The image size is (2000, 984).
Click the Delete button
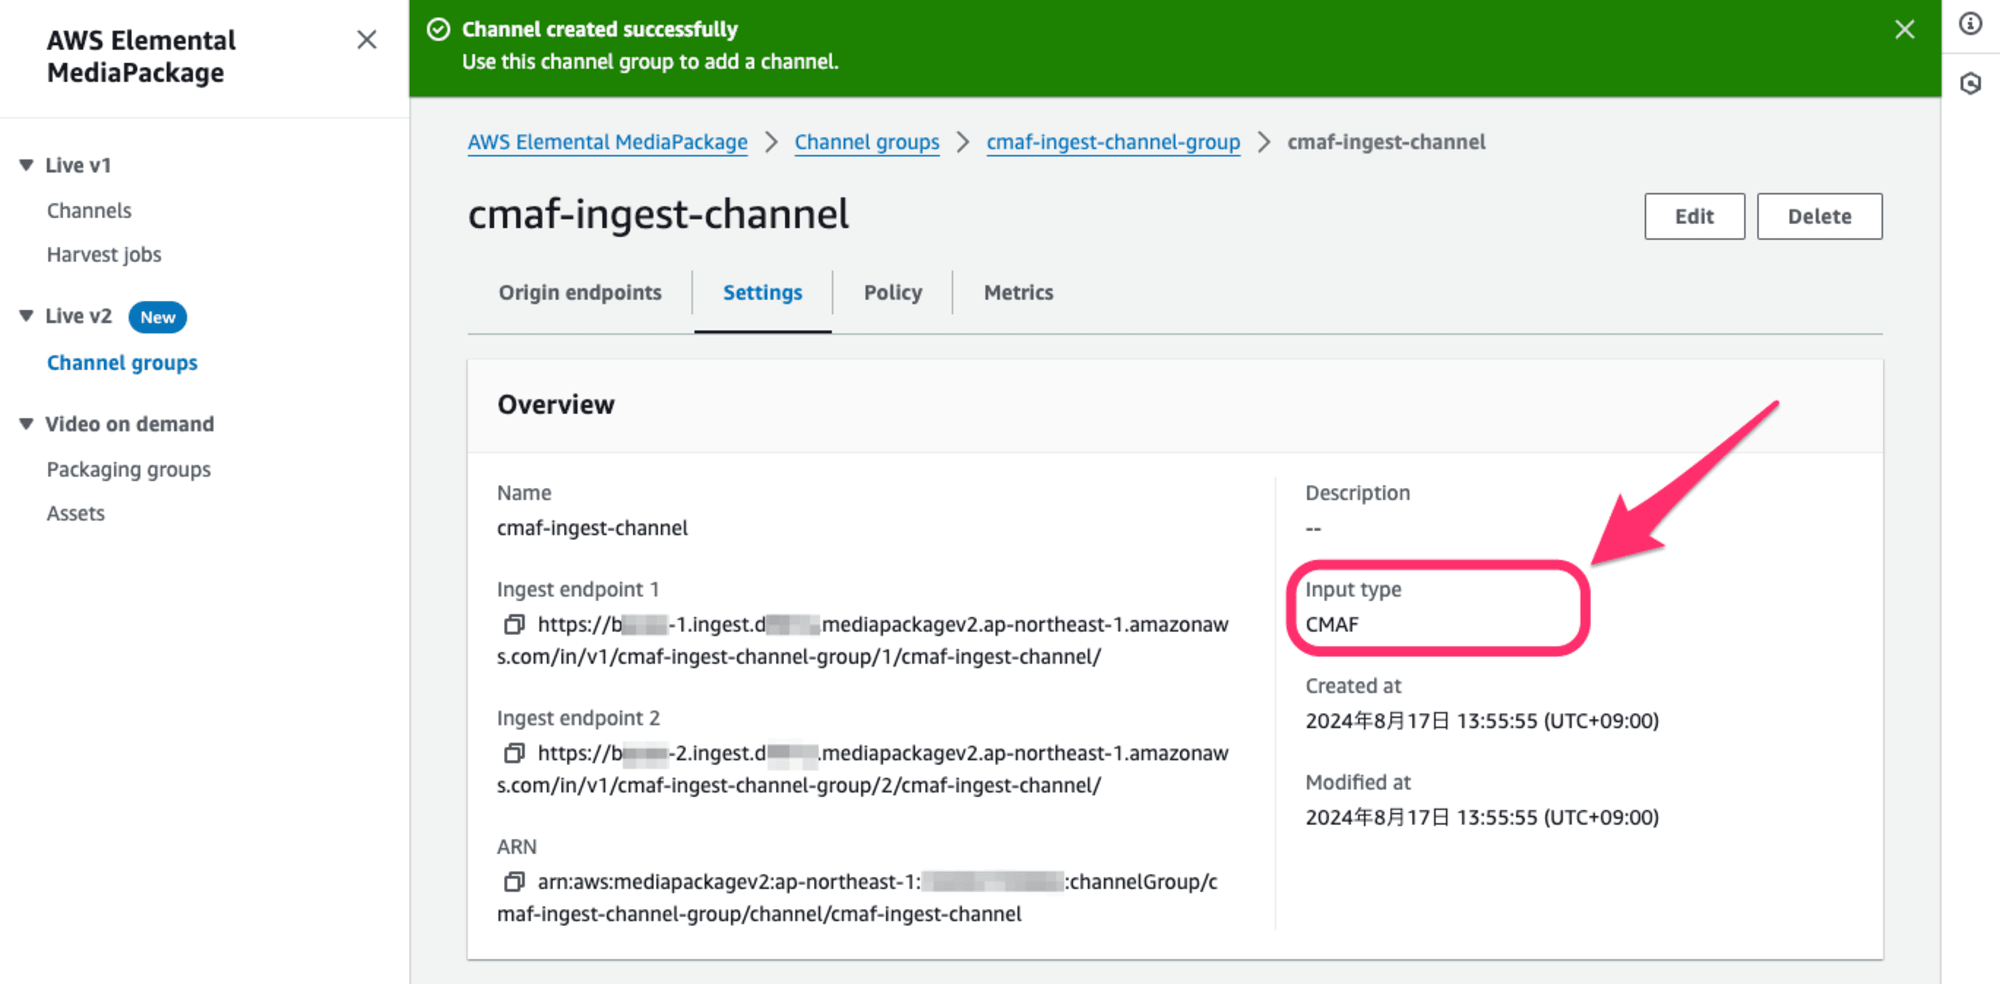[1819, 216]
